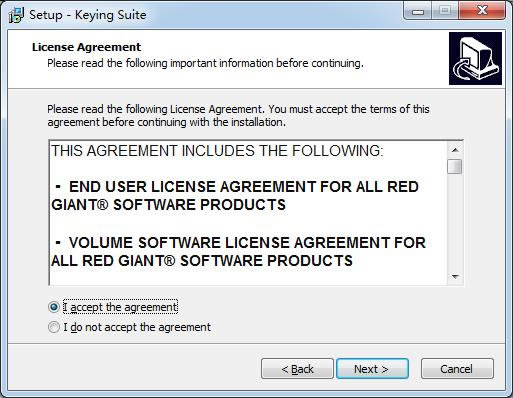
Task: Click the installer computer graphic in header
Action: pos(475,59)
